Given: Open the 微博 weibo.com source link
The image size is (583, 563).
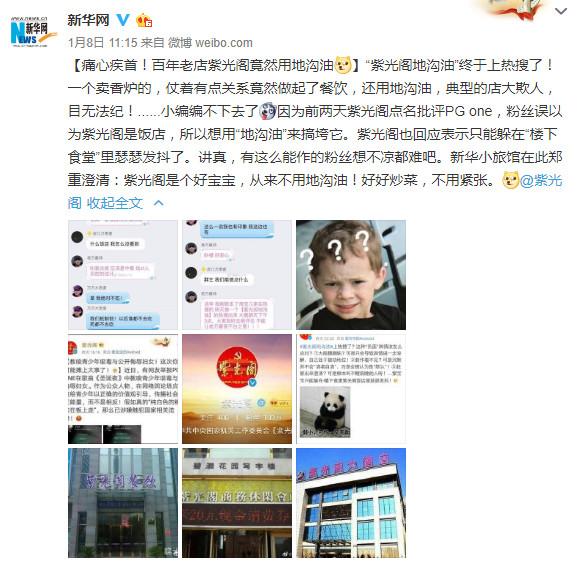Looking at the screenshot, I should click(x=210, y=43).
